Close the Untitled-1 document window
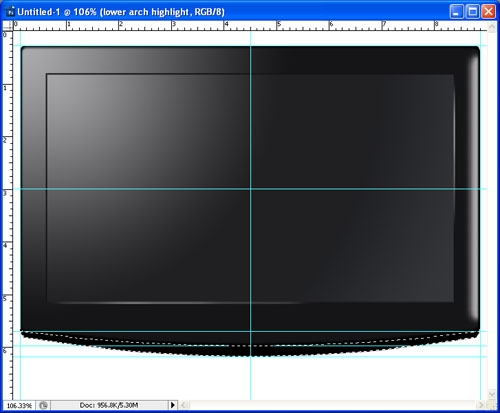This screenshot has height=413, width=500. (489, 12)
